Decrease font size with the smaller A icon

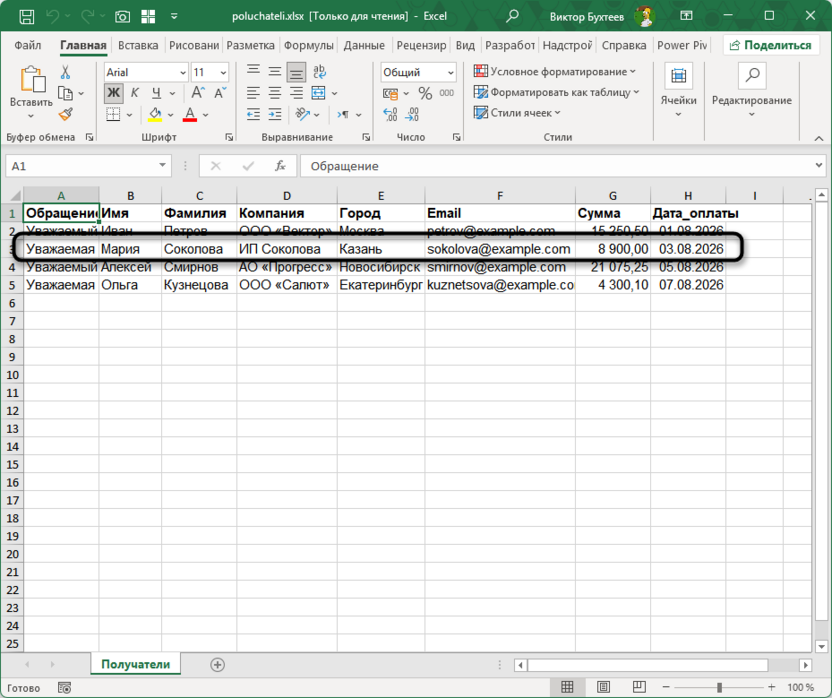[x=220, y=93]
